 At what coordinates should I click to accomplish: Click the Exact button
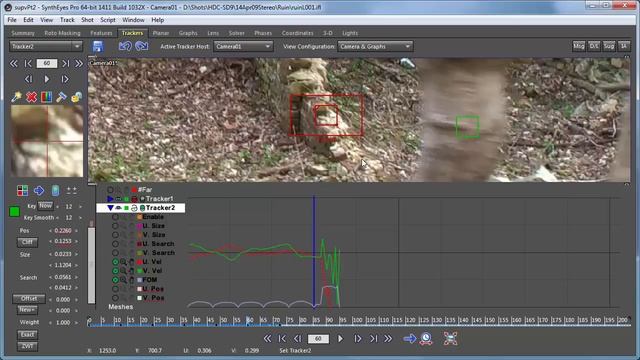(x=27, y=335)
